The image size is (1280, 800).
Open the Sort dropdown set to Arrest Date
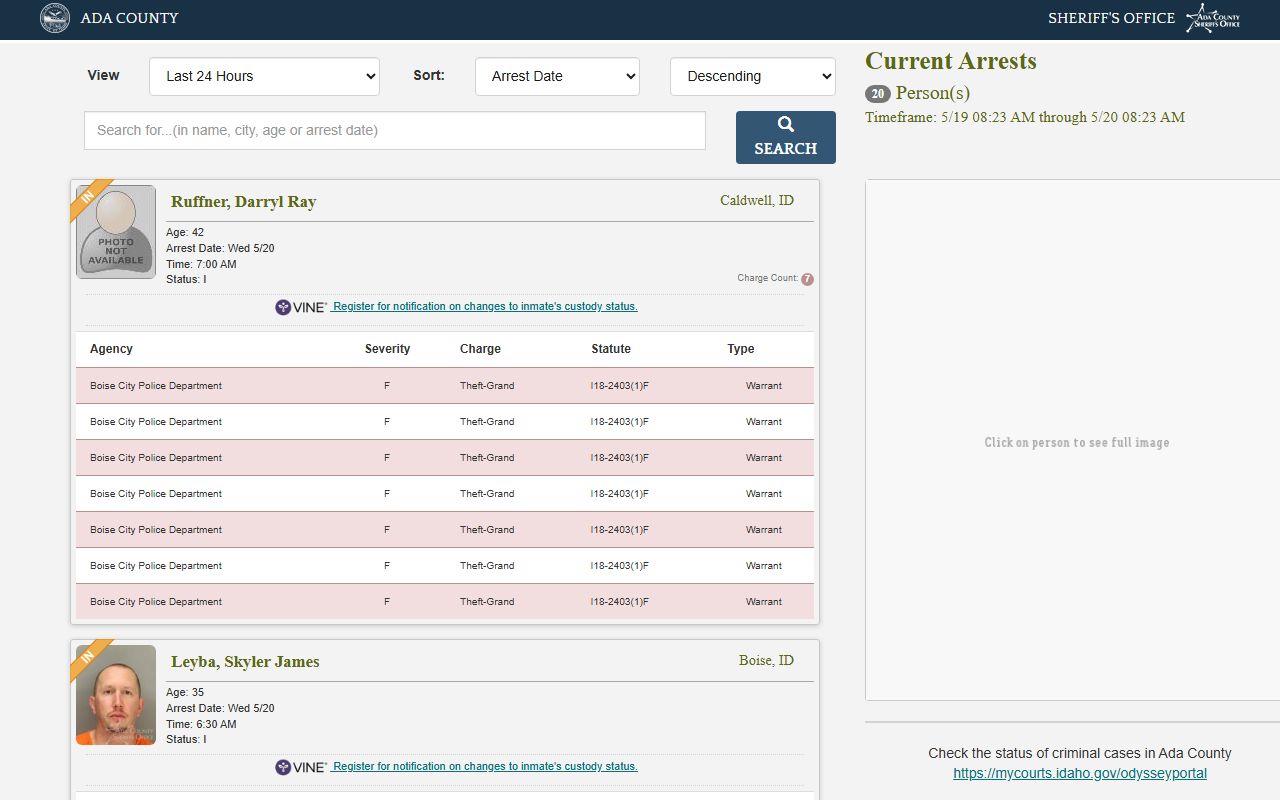(x=557, y=76)
